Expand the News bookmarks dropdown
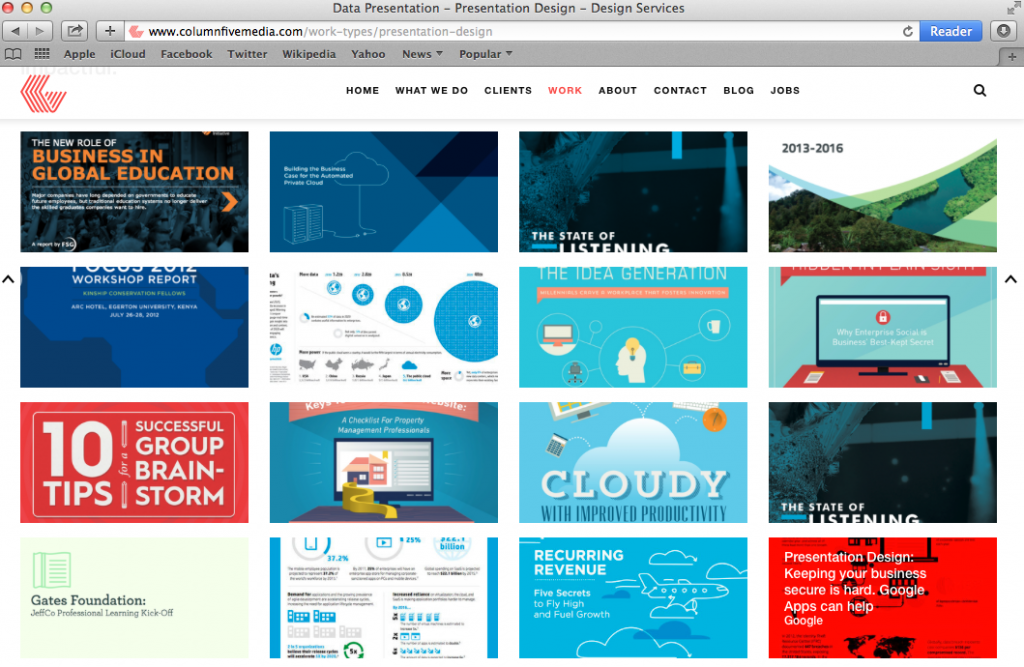 [423, 54]
